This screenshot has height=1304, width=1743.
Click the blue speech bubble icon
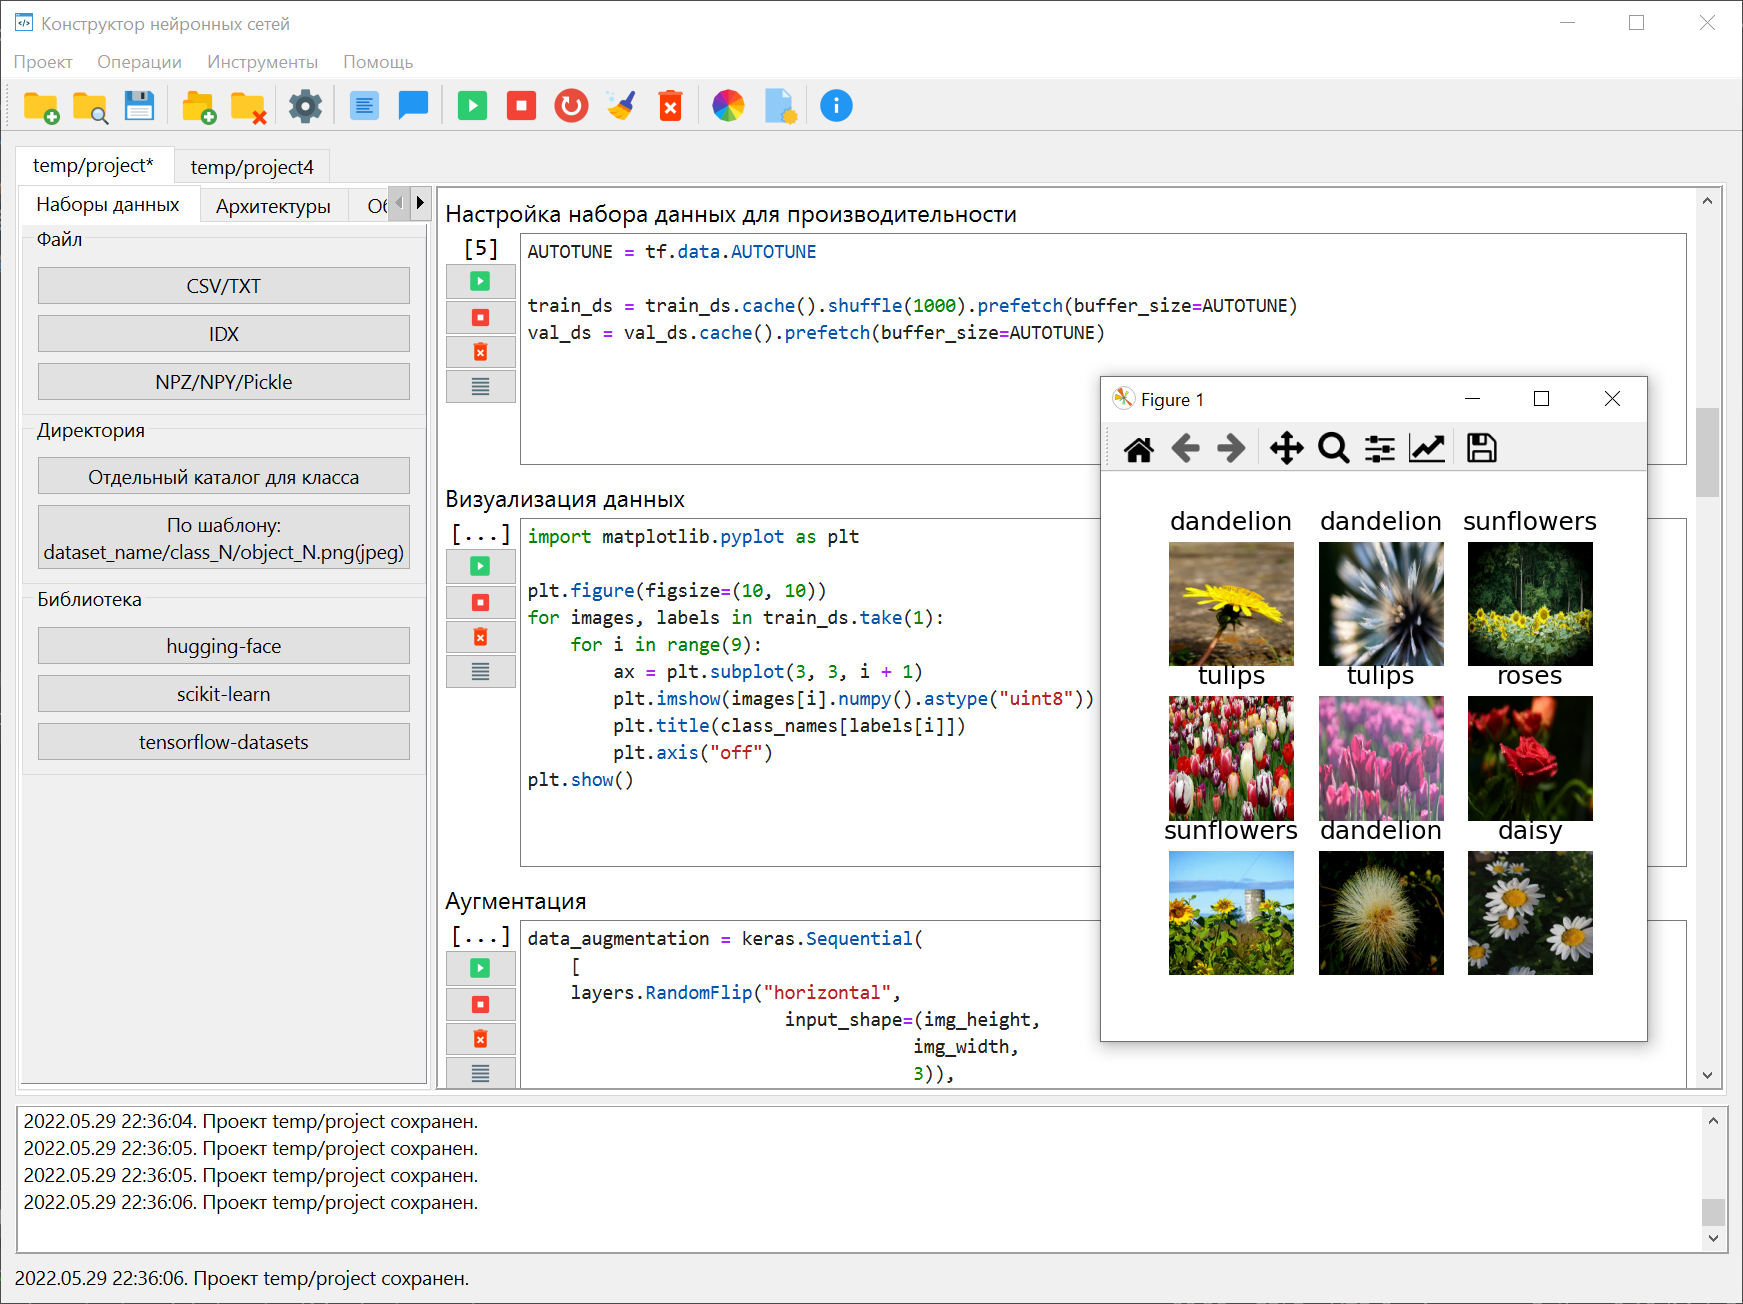pyautogui.click(x=413, y=106)
